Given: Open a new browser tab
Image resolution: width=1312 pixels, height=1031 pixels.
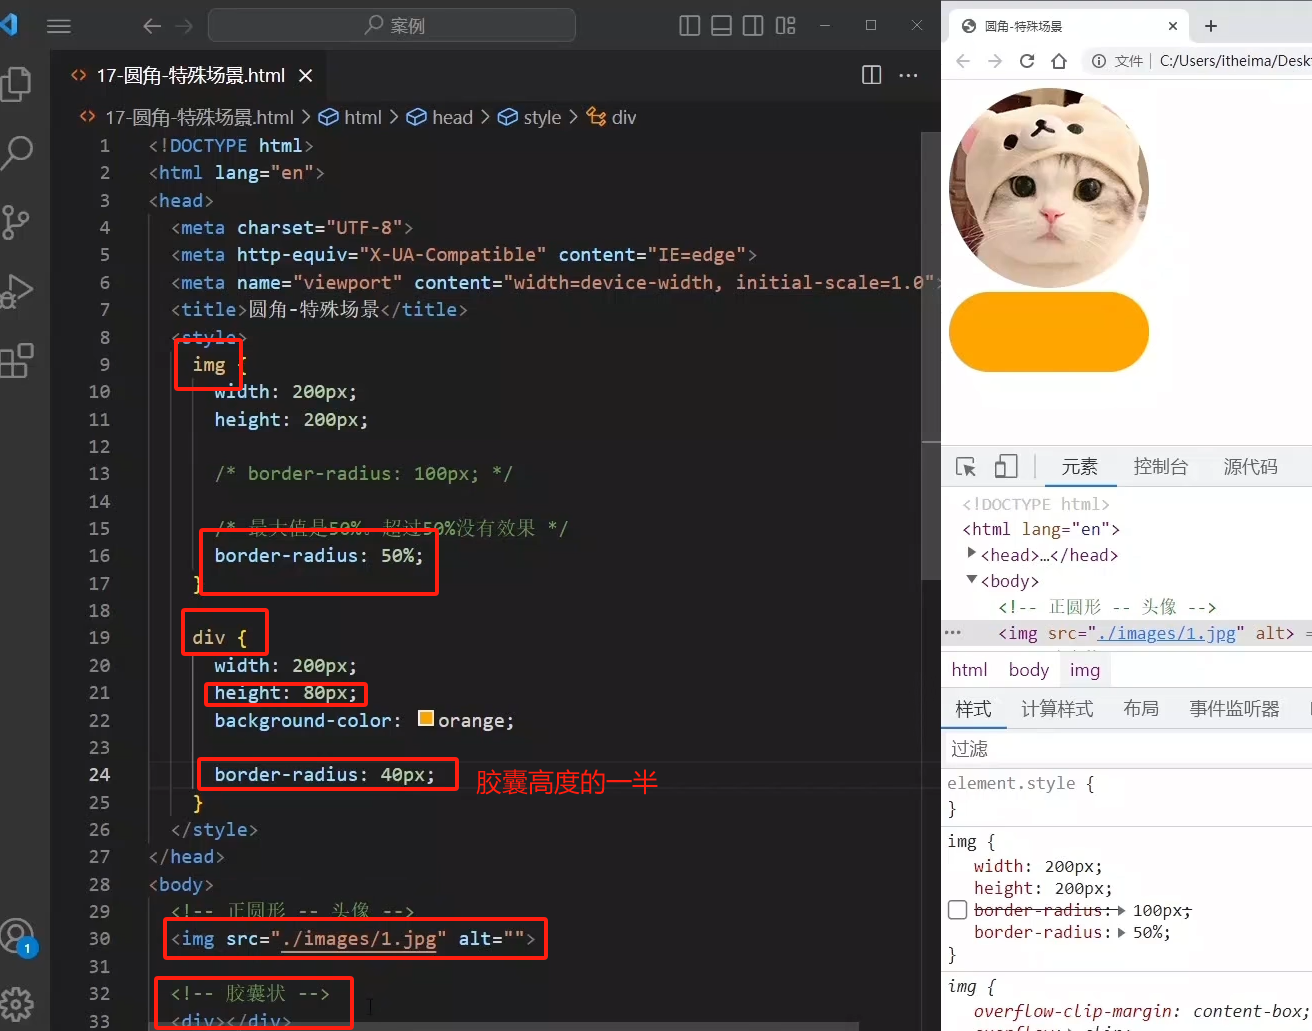Looking at the screenshot, I should click(x=1211, y=26).
